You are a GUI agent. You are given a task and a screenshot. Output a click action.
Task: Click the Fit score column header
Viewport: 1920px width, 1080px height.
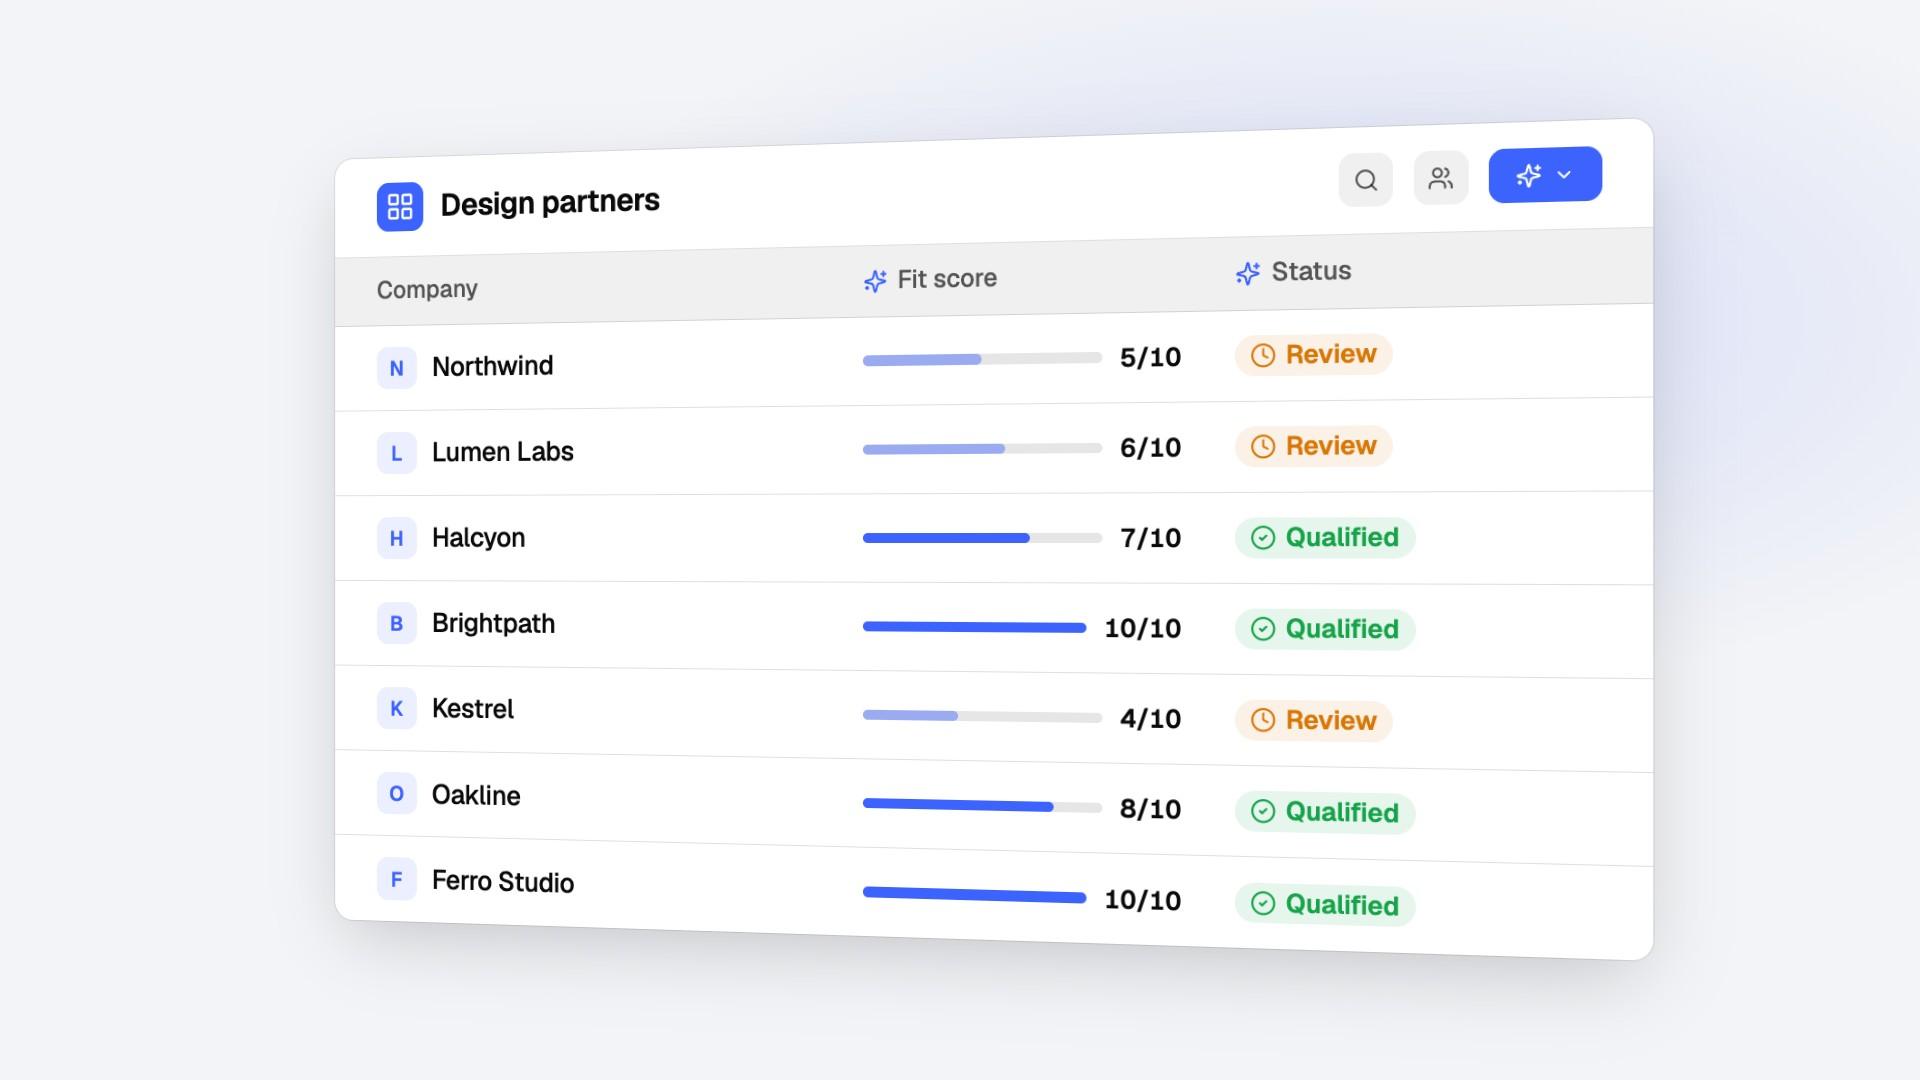tap(930, 279)
